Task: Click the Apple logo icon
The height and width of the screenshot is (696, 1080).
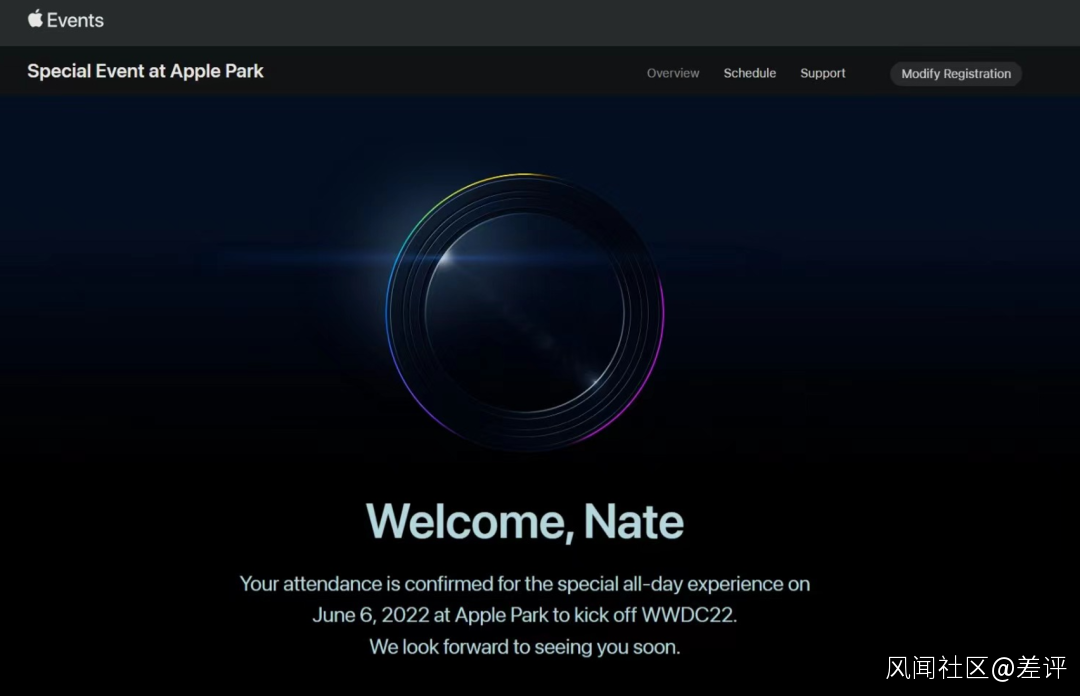Action: (x=35, y=19)
